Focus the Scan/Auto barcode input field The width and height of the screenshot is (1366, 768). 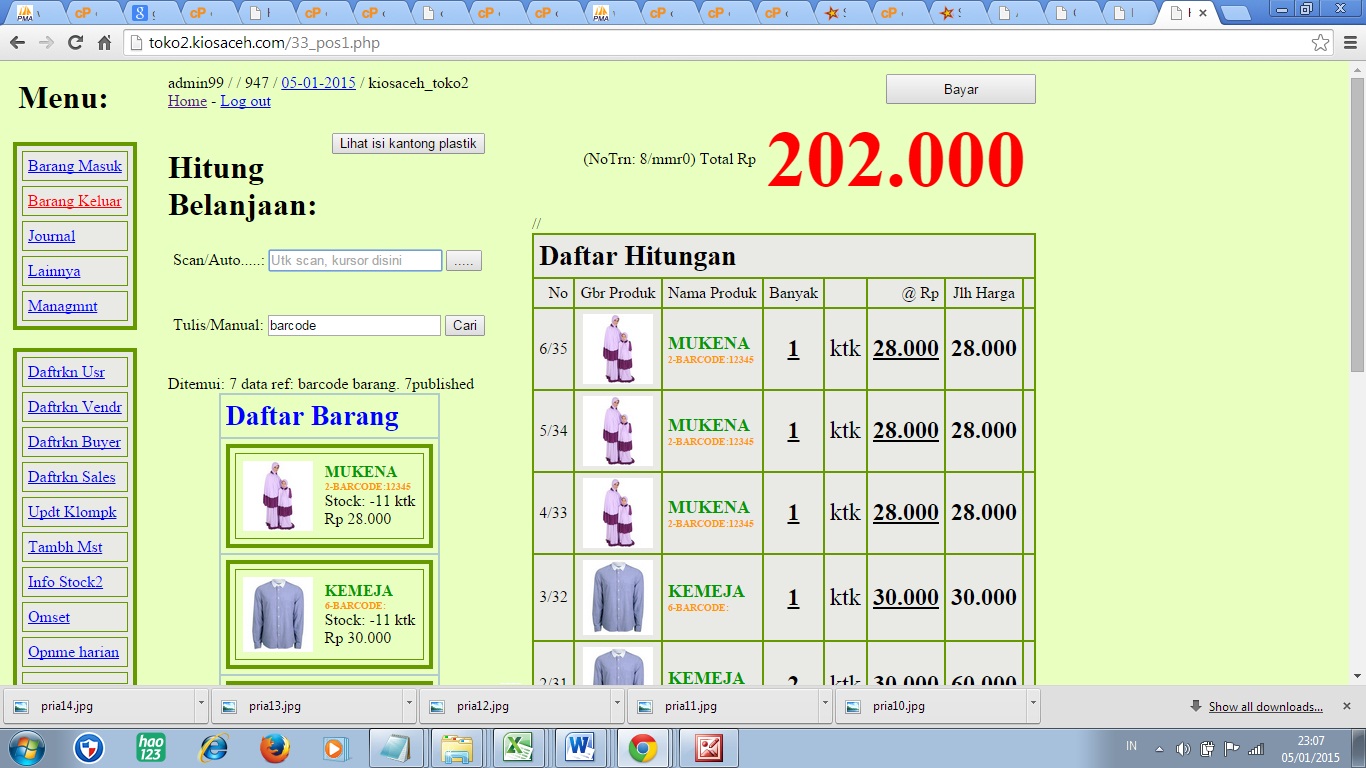tap(355, 260)
